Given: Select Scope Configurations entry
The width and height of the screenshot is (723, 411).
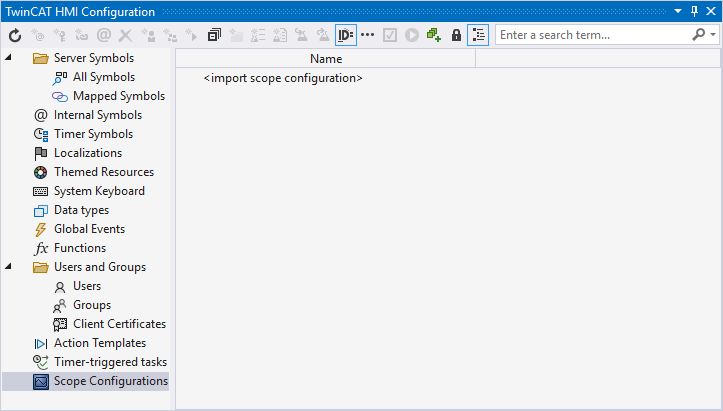Looking at the screenshot, I should (x=86, y=381).
